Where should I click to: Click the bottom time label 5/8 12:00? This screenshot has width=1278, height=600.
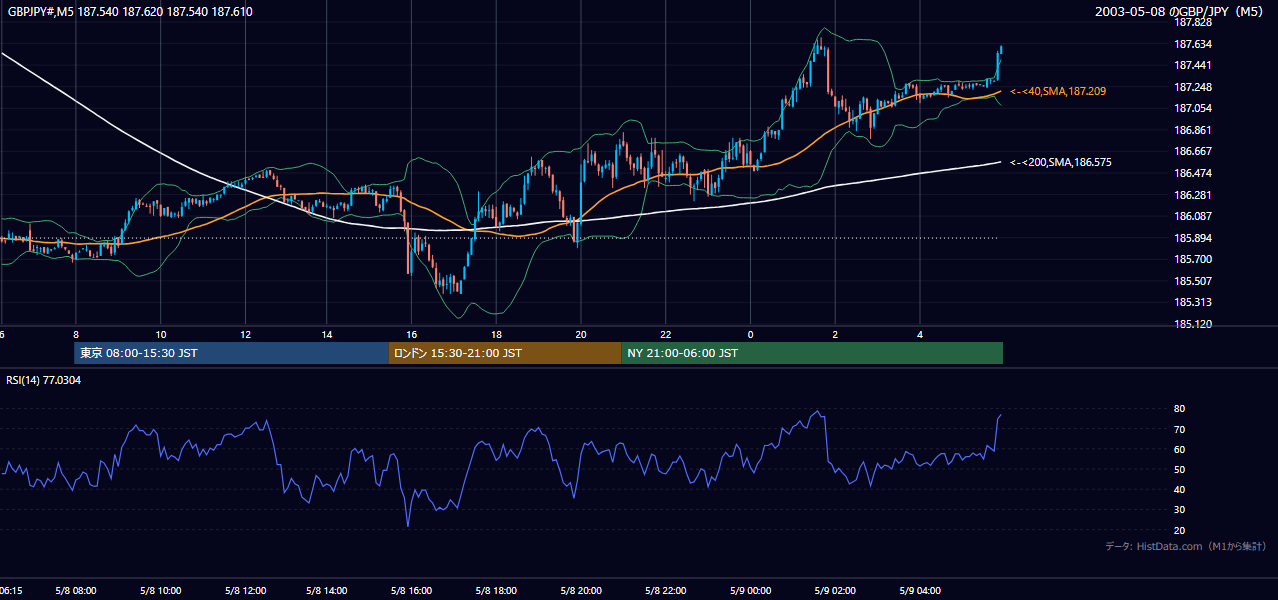point(244,591)
